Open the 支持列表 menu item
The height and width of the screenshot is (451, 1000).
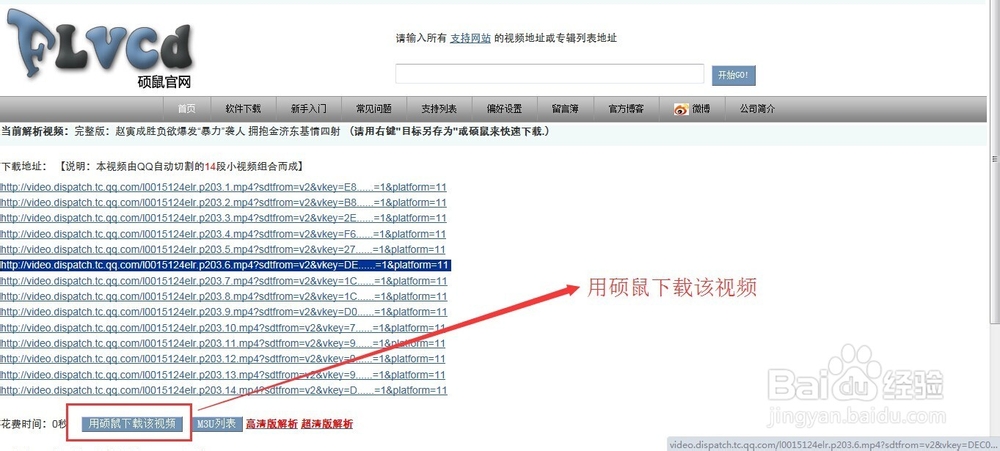click(439, 109)
